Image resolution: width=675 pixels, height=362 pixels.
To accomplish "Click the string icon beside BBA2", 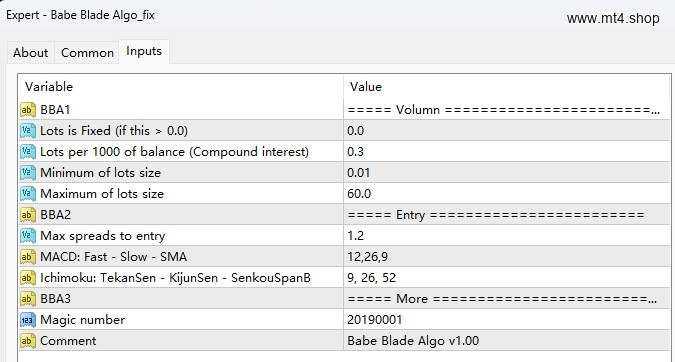I will click(x=28, y=215).
